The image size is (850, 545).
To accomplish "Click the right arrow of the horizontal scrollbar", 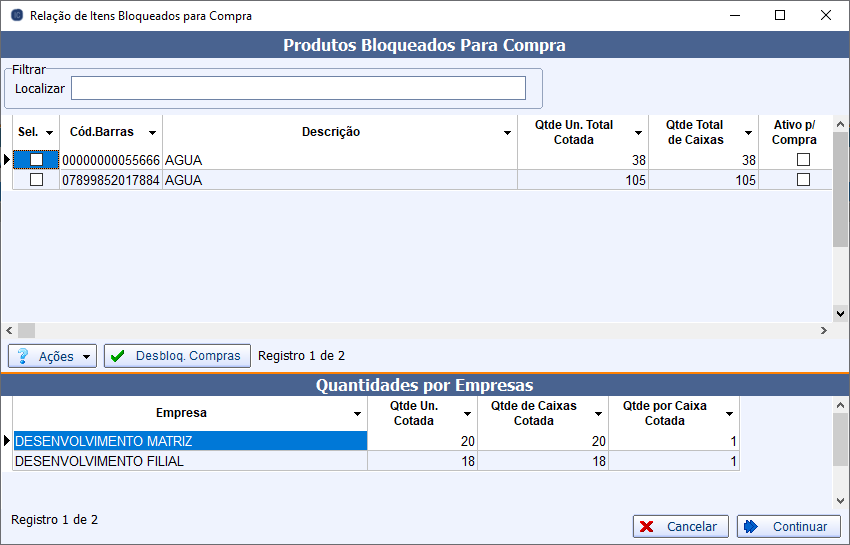I will (x=824, y=330).
